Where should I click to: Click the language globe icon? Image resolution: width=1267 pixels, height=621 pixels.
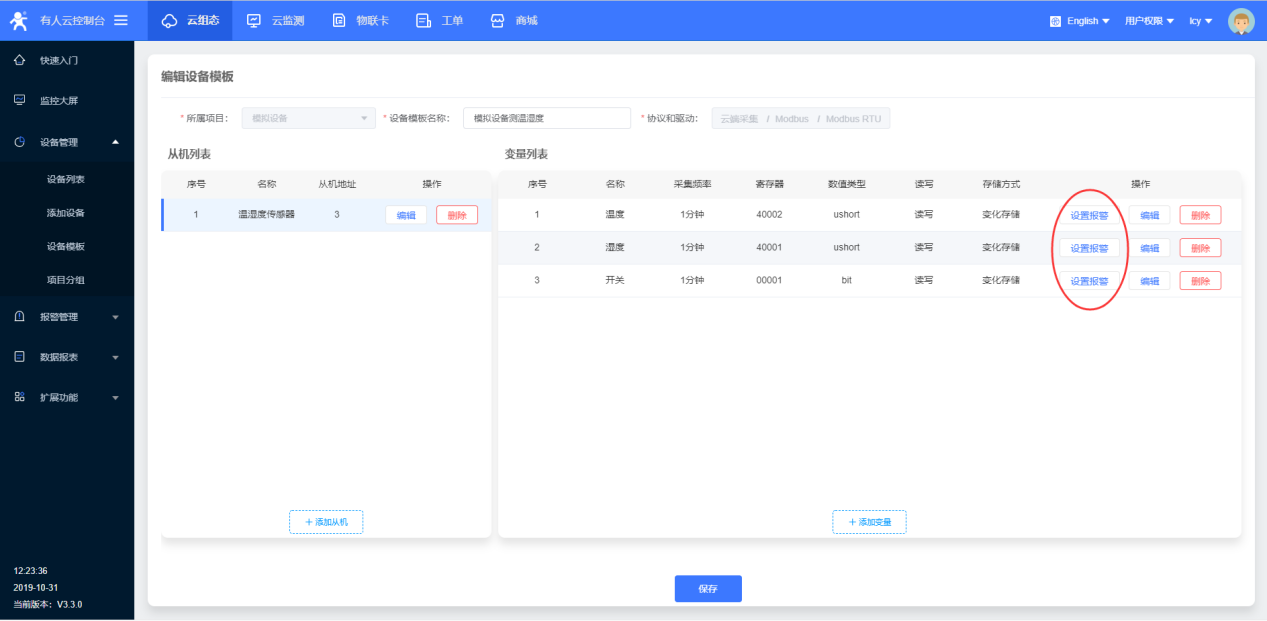[x=1056, y=21]
